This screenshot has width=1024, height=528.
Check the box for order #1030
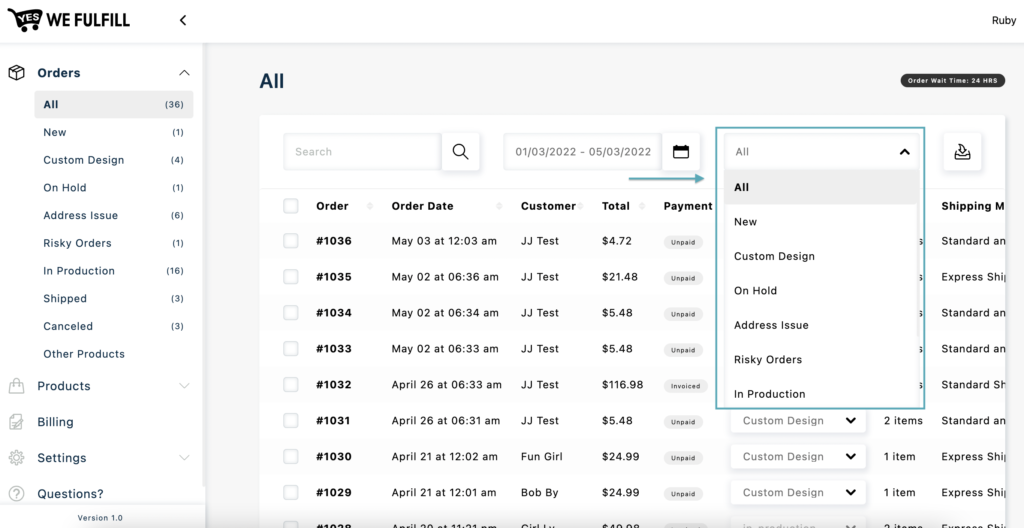(291, 457)
